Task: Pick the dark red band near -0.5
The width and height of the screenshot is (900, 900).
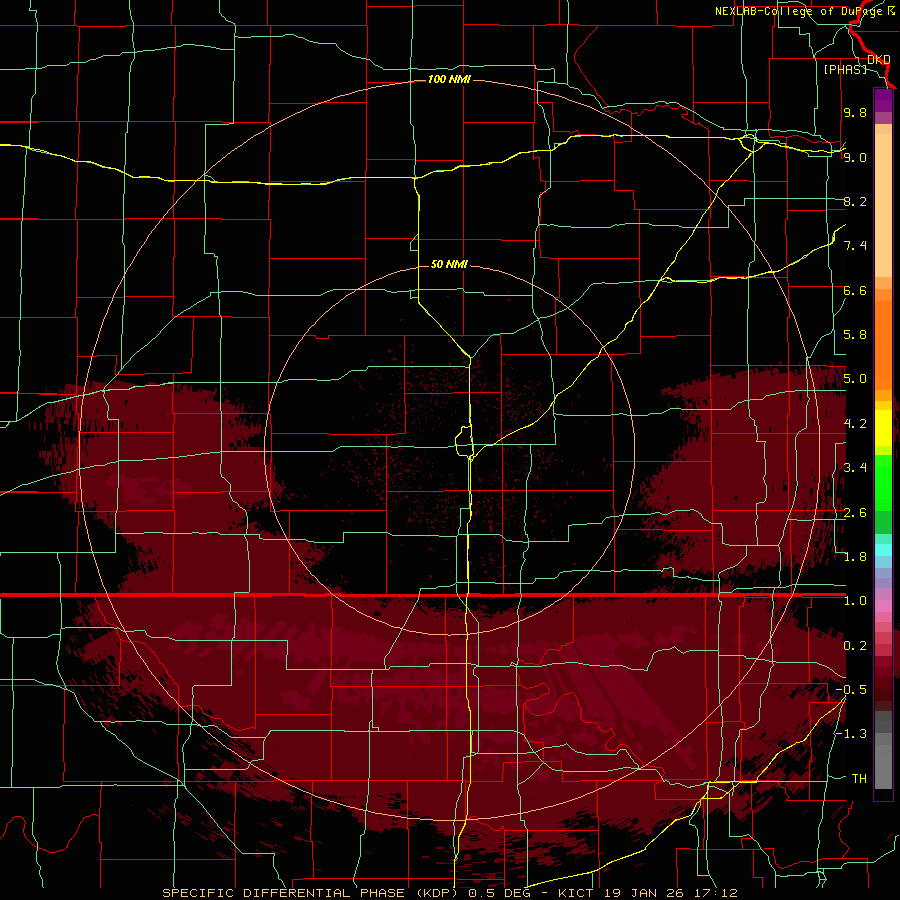Action: click(x=883, y=690)
